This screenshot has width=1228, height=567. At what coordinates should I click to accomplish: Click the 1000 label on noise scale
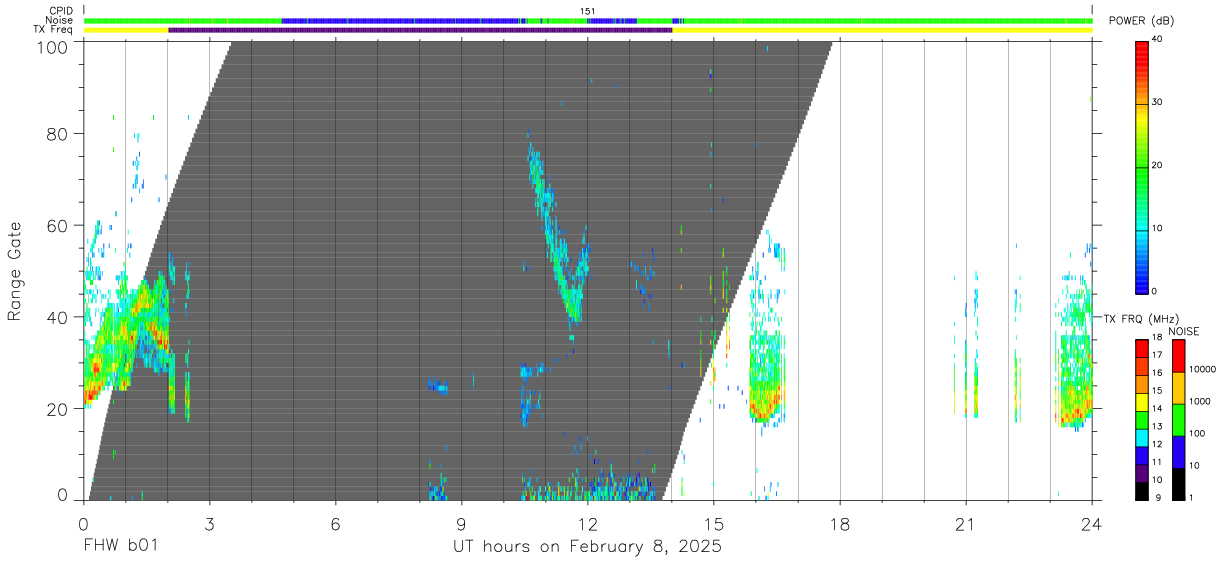1200,401
